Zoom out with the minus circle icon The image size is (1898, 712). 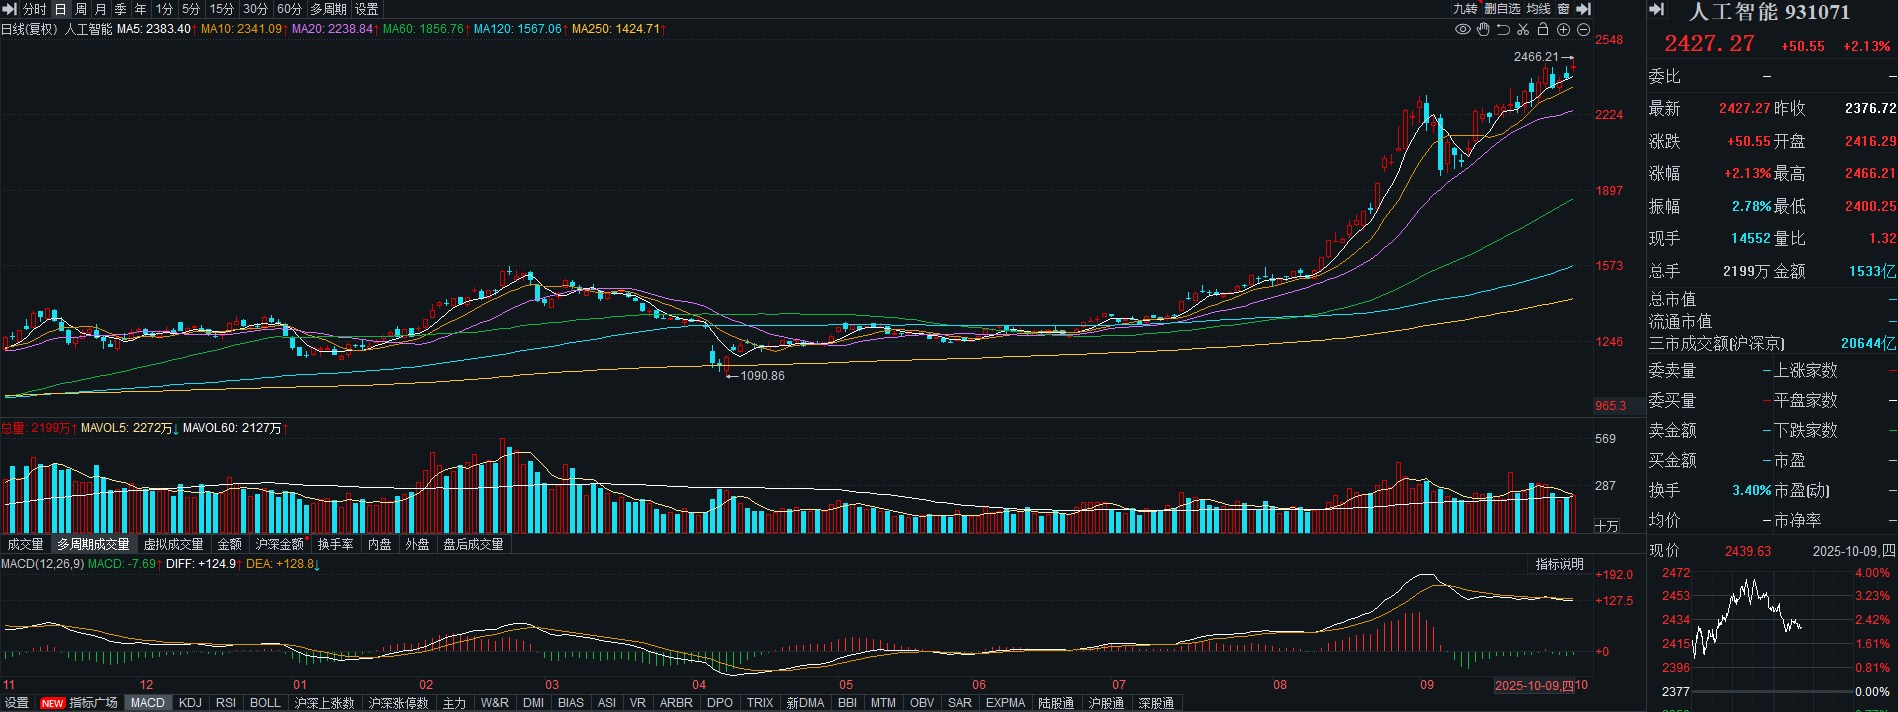coord(1583,29)
